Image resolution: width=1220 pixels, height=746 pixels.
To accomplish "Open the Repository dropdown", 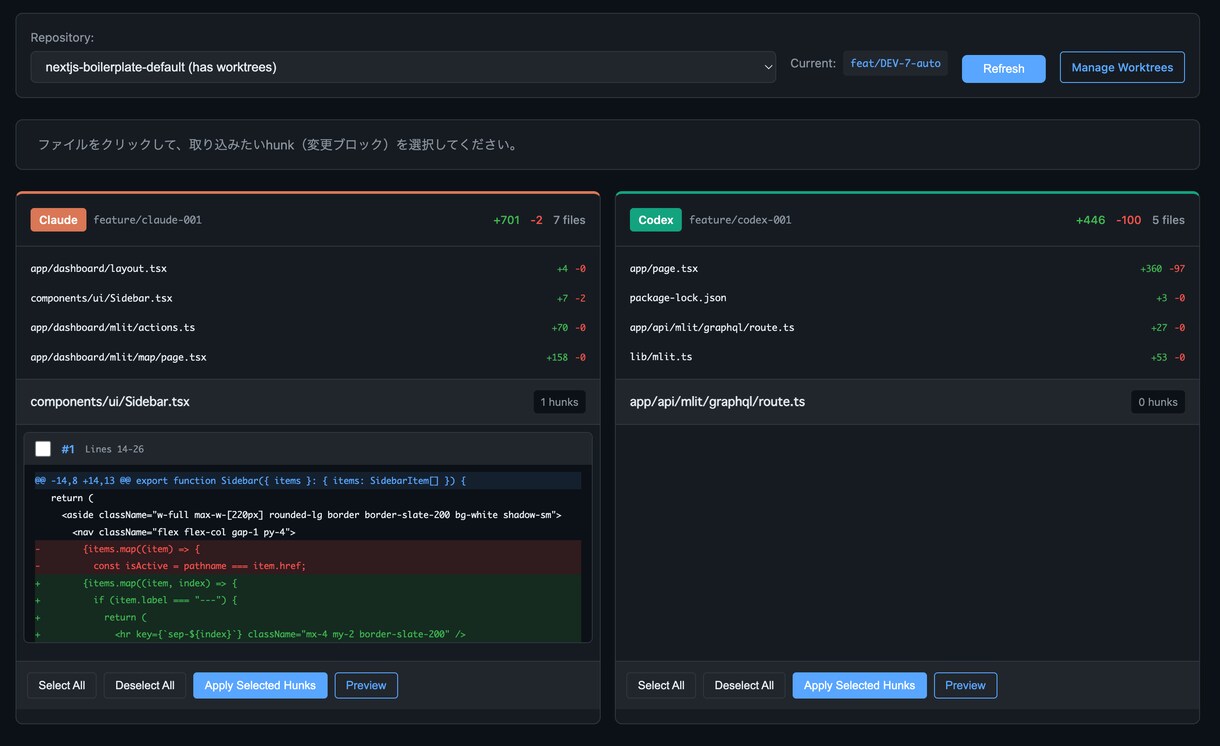I will click(403, 67).
